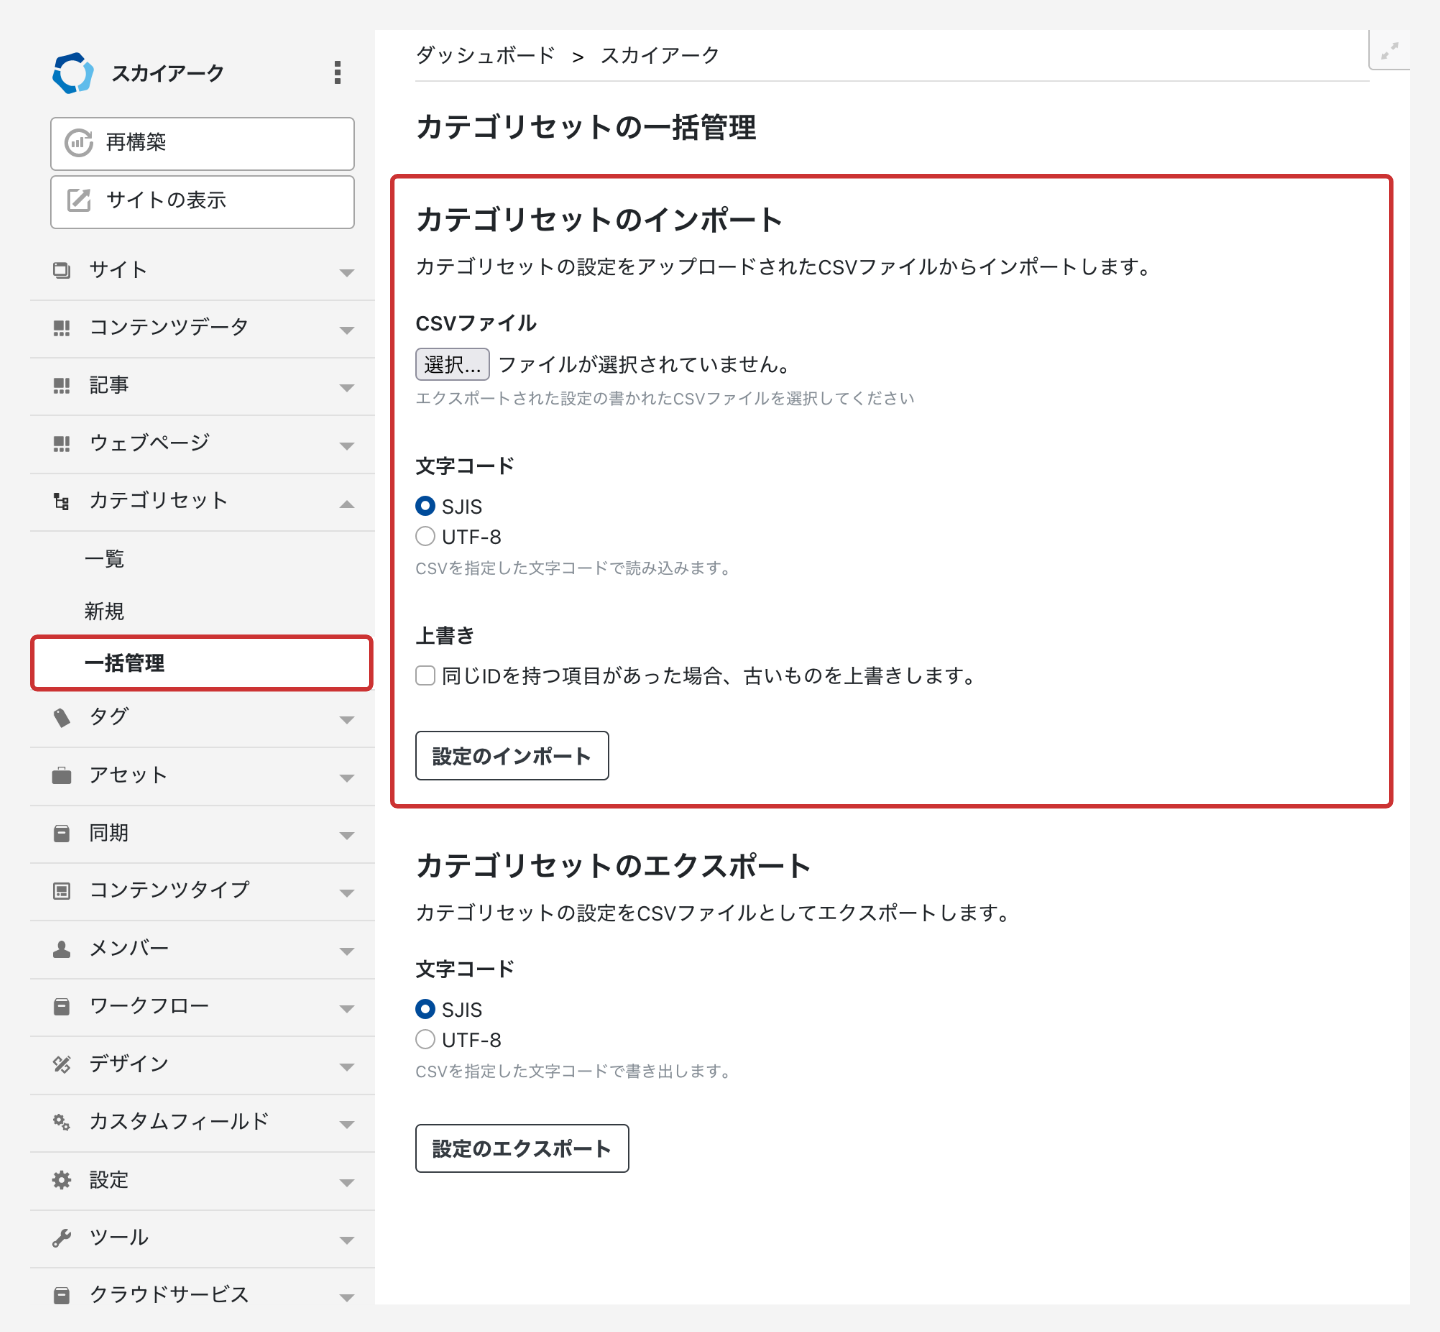Image resolution: width=1440 pixels, height=1332 pixels.
Task: Click the Asset briefcase icon
Action: coord(62,775)
